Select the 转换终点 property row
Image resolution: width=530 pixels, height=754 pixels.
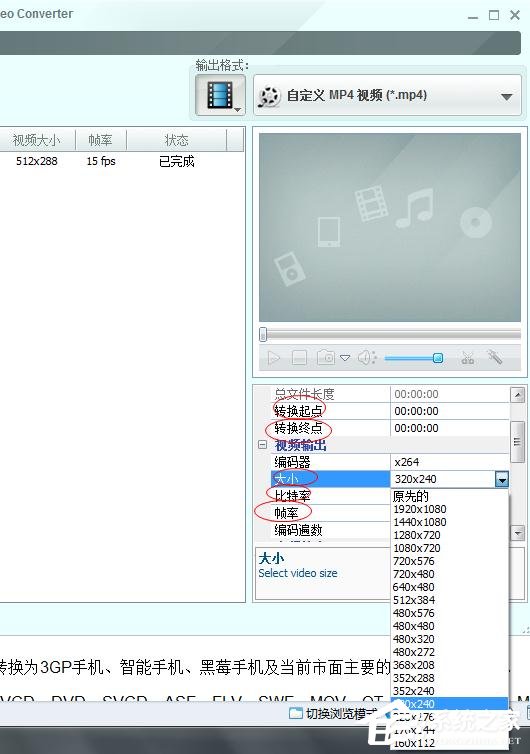[x=331, y=428]
